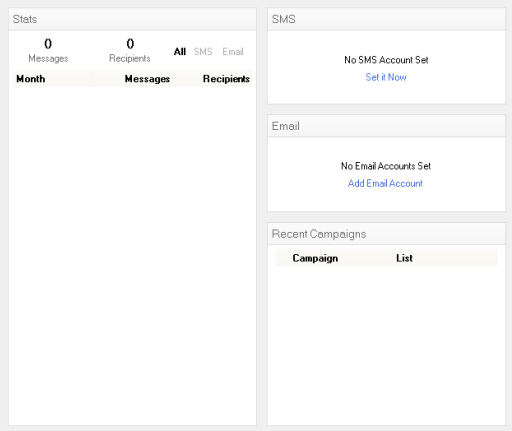Select the gray Recipients label under count

coord(130,59)
